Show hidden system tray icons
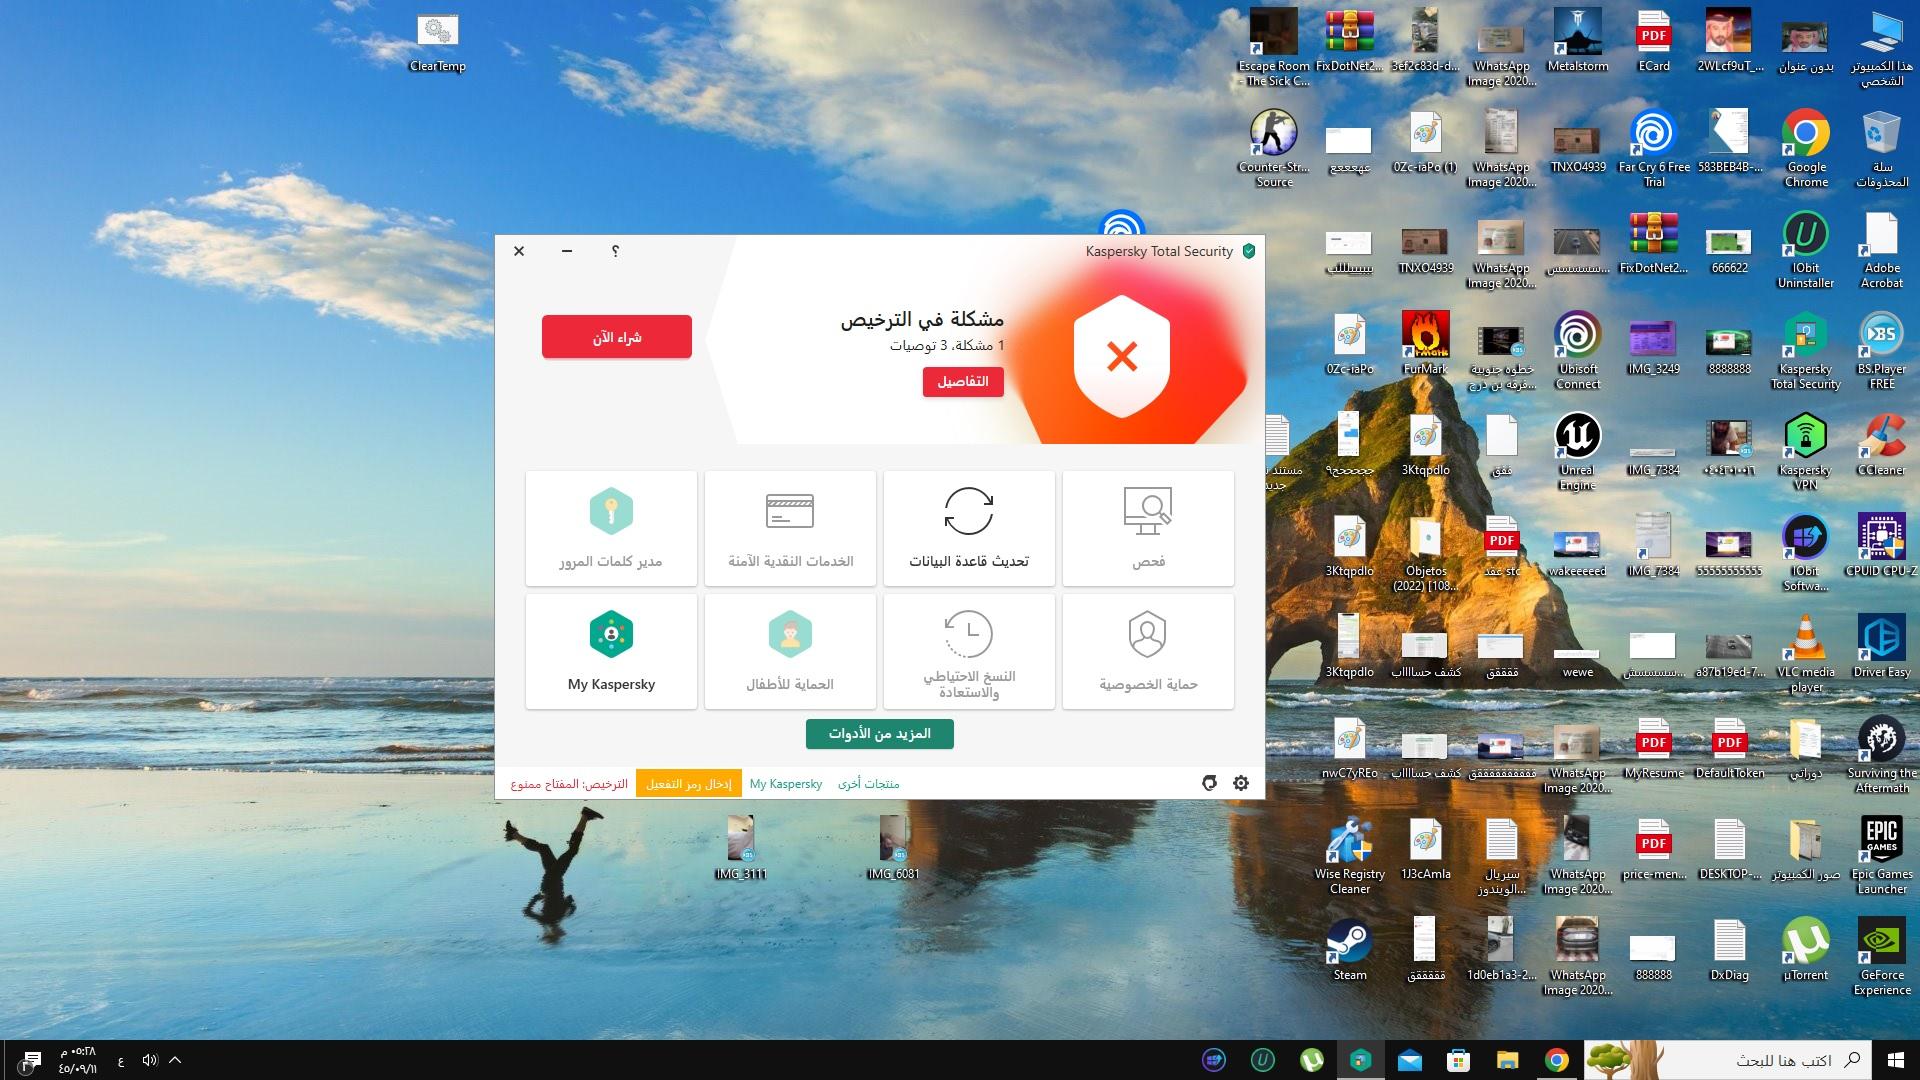The image size is (1920, 1080). [x=175, y=1060]
